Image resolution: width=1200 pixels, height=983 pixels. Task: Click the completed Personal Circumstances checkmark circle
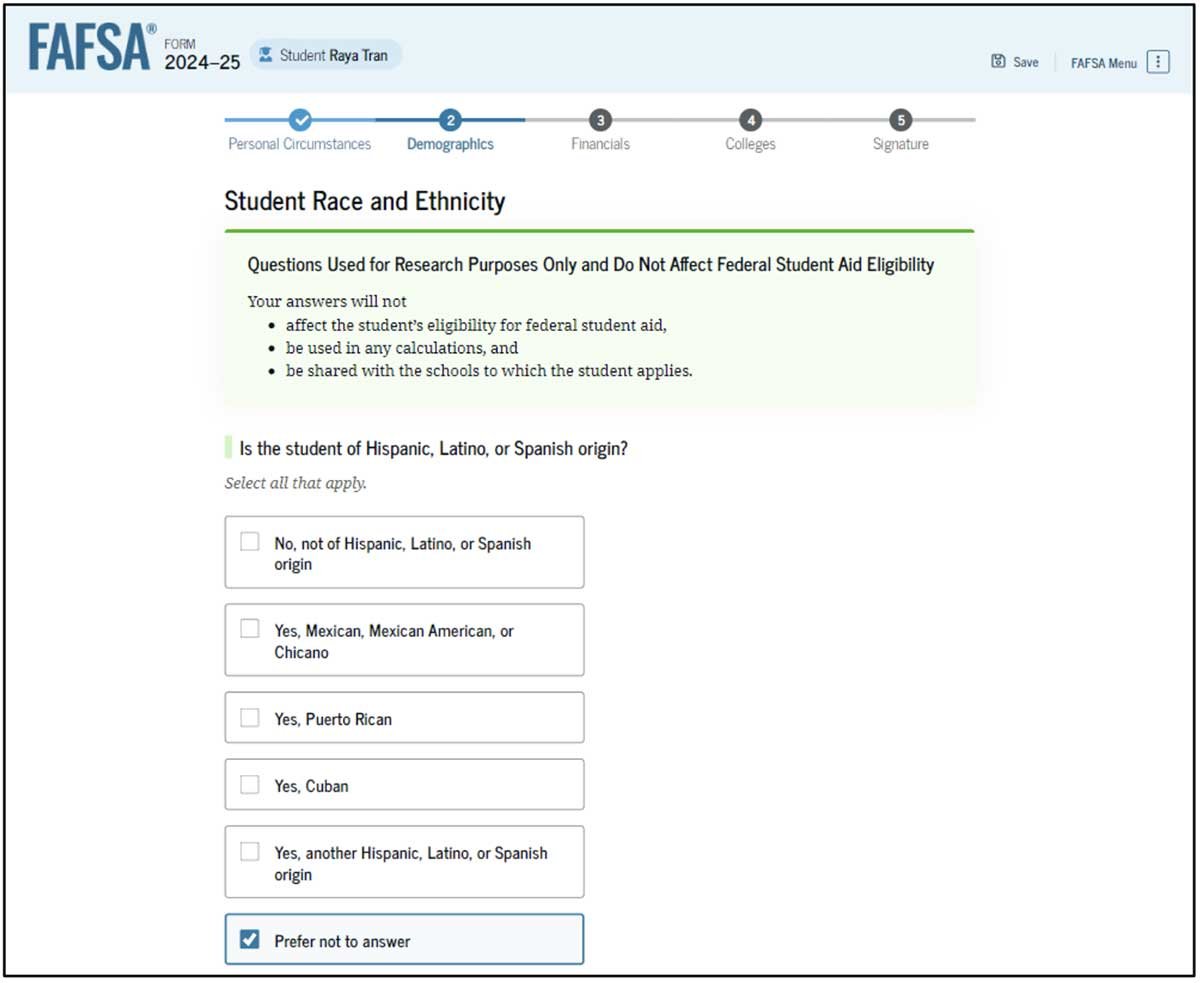pyautogui.click(x=300, y=120)
